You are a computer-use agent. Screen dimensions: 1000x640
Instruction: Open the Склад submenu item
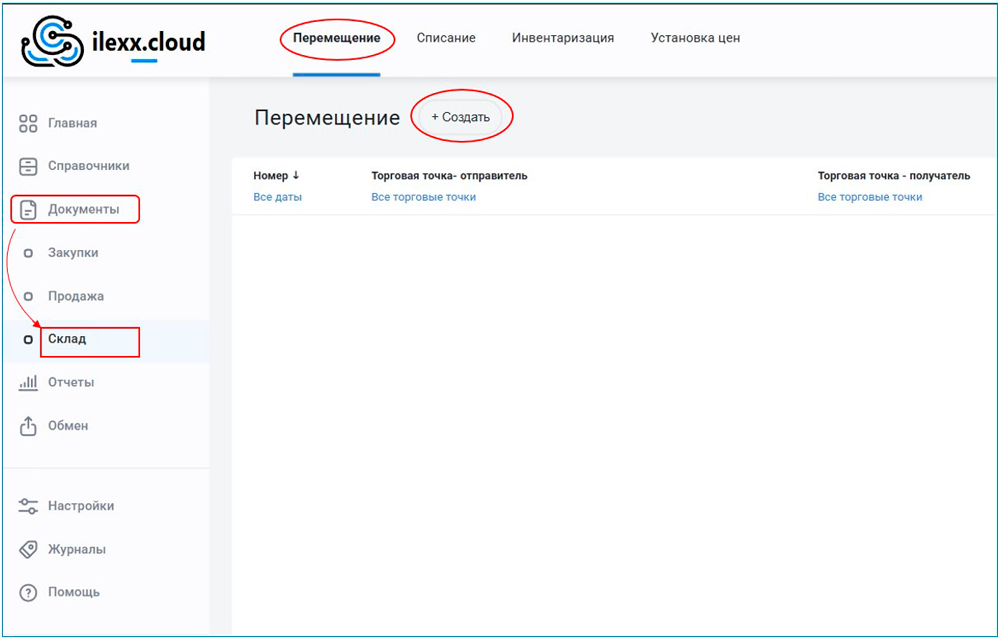[x=67, y=339]
